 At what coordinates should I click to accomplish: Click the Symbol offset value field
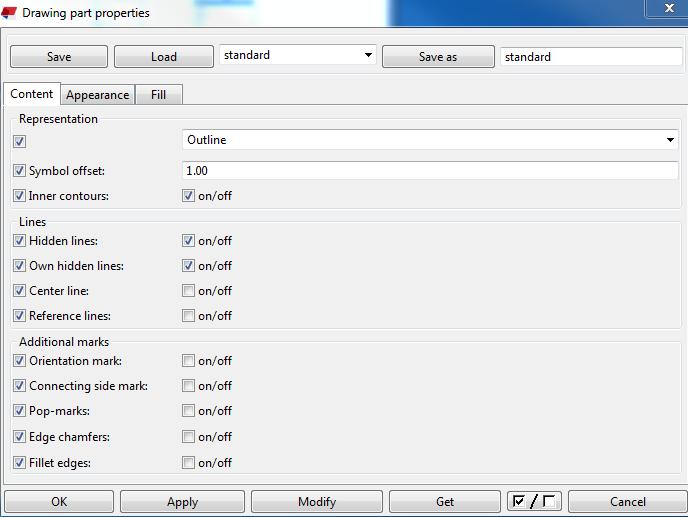430,171
